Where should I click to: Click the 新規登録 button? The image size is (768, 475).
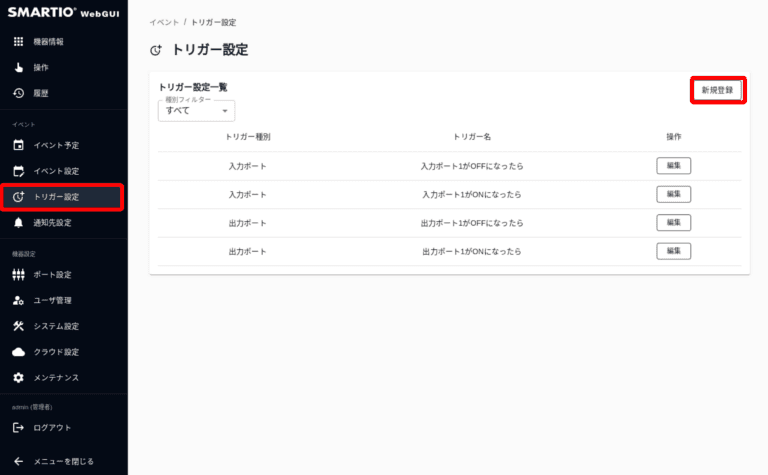pyautogui.click(x=718, y=90)
